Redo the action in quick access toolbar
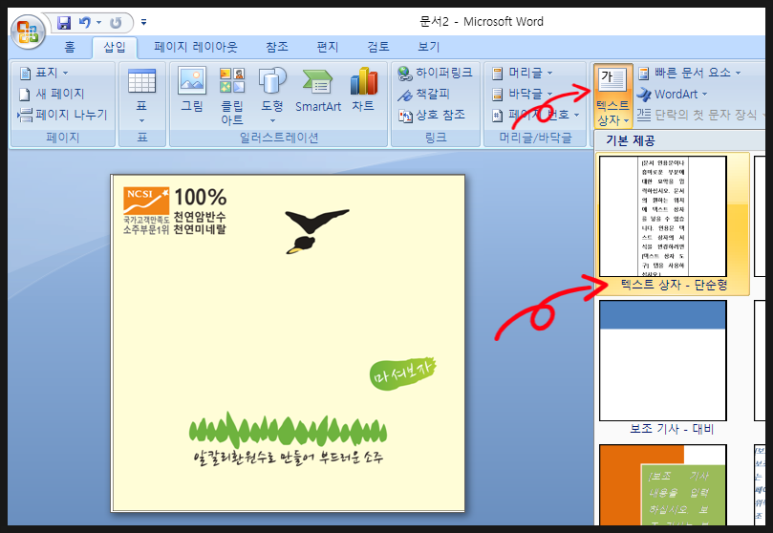Viewport: 773px width, 533px height. (x=115, y=23)
